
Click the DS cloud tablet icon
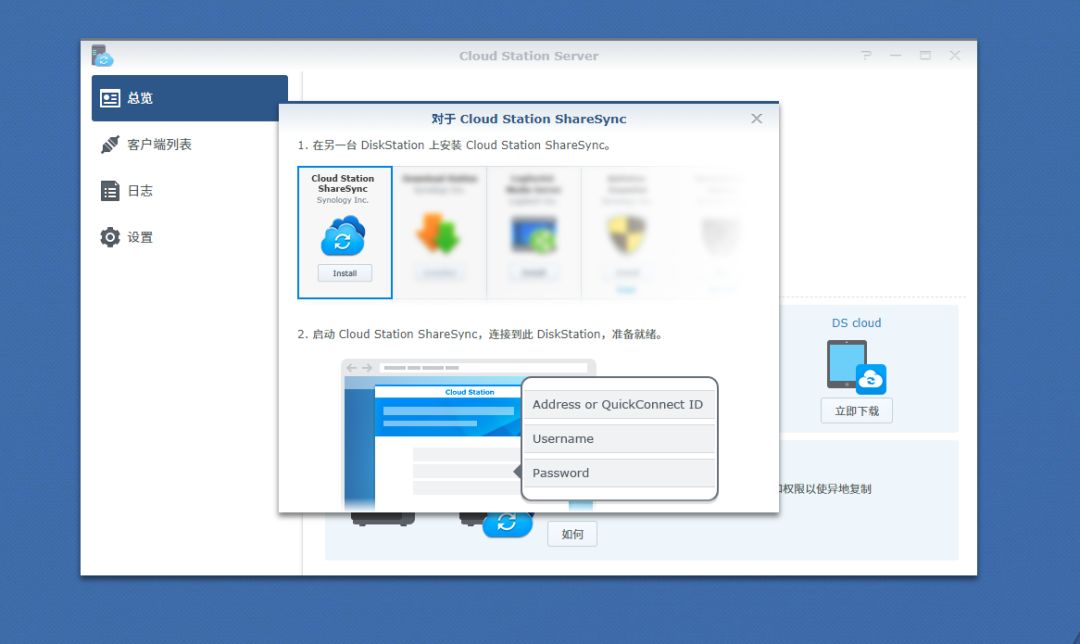[x=855, y=366]
